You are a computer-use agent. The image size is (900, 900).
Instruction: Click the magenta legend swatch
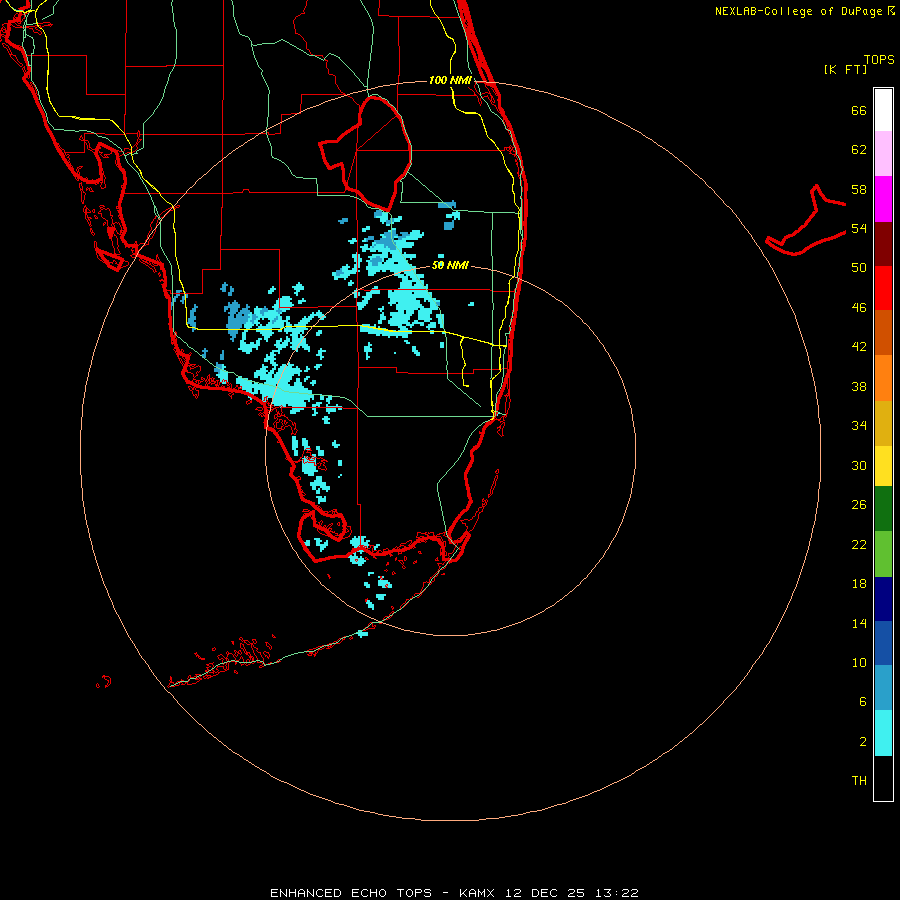coord(883,199)
